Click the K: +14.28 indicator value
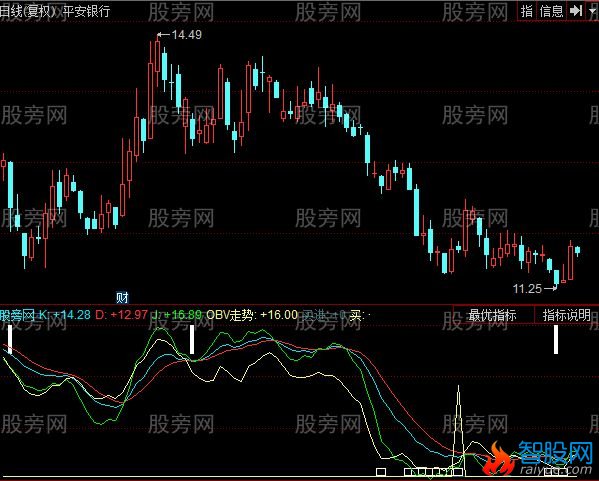 click(65, 315)
